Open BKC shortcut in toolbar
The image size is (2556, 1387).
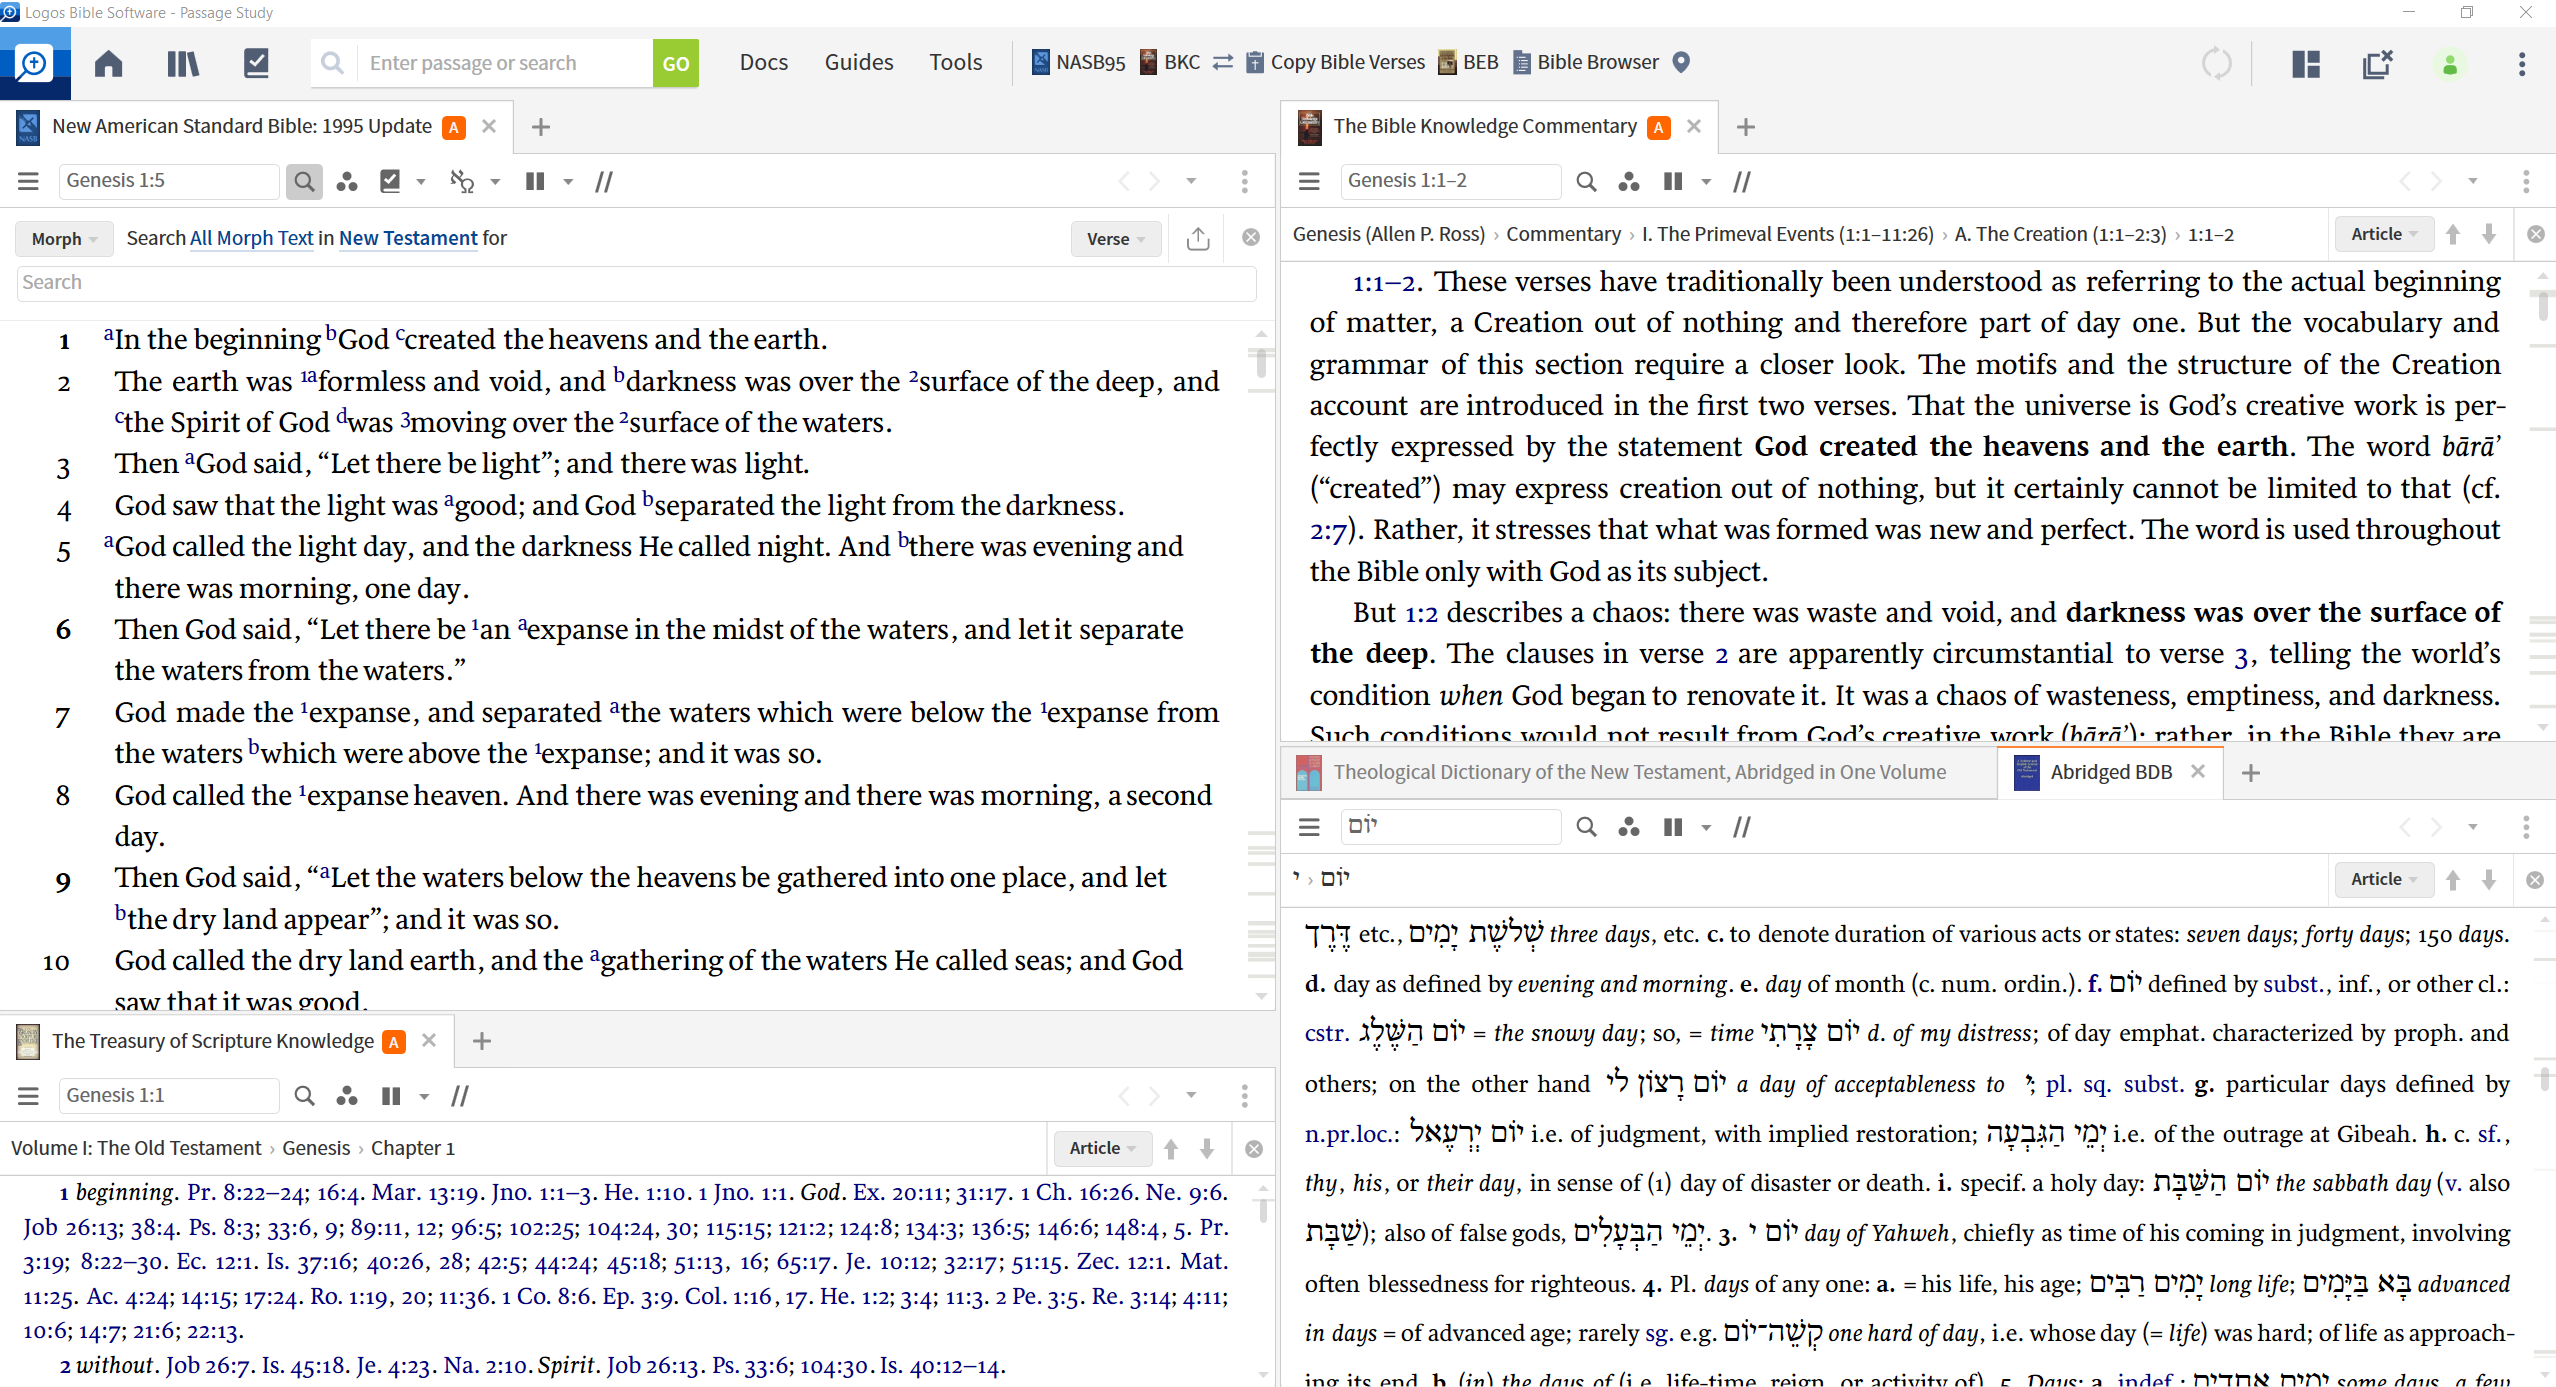coord(1170,62)
